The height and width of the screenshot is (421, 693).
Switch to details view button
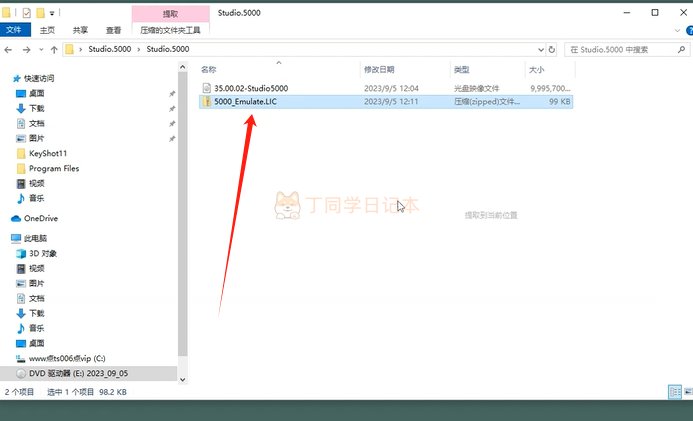coord(674,392)
